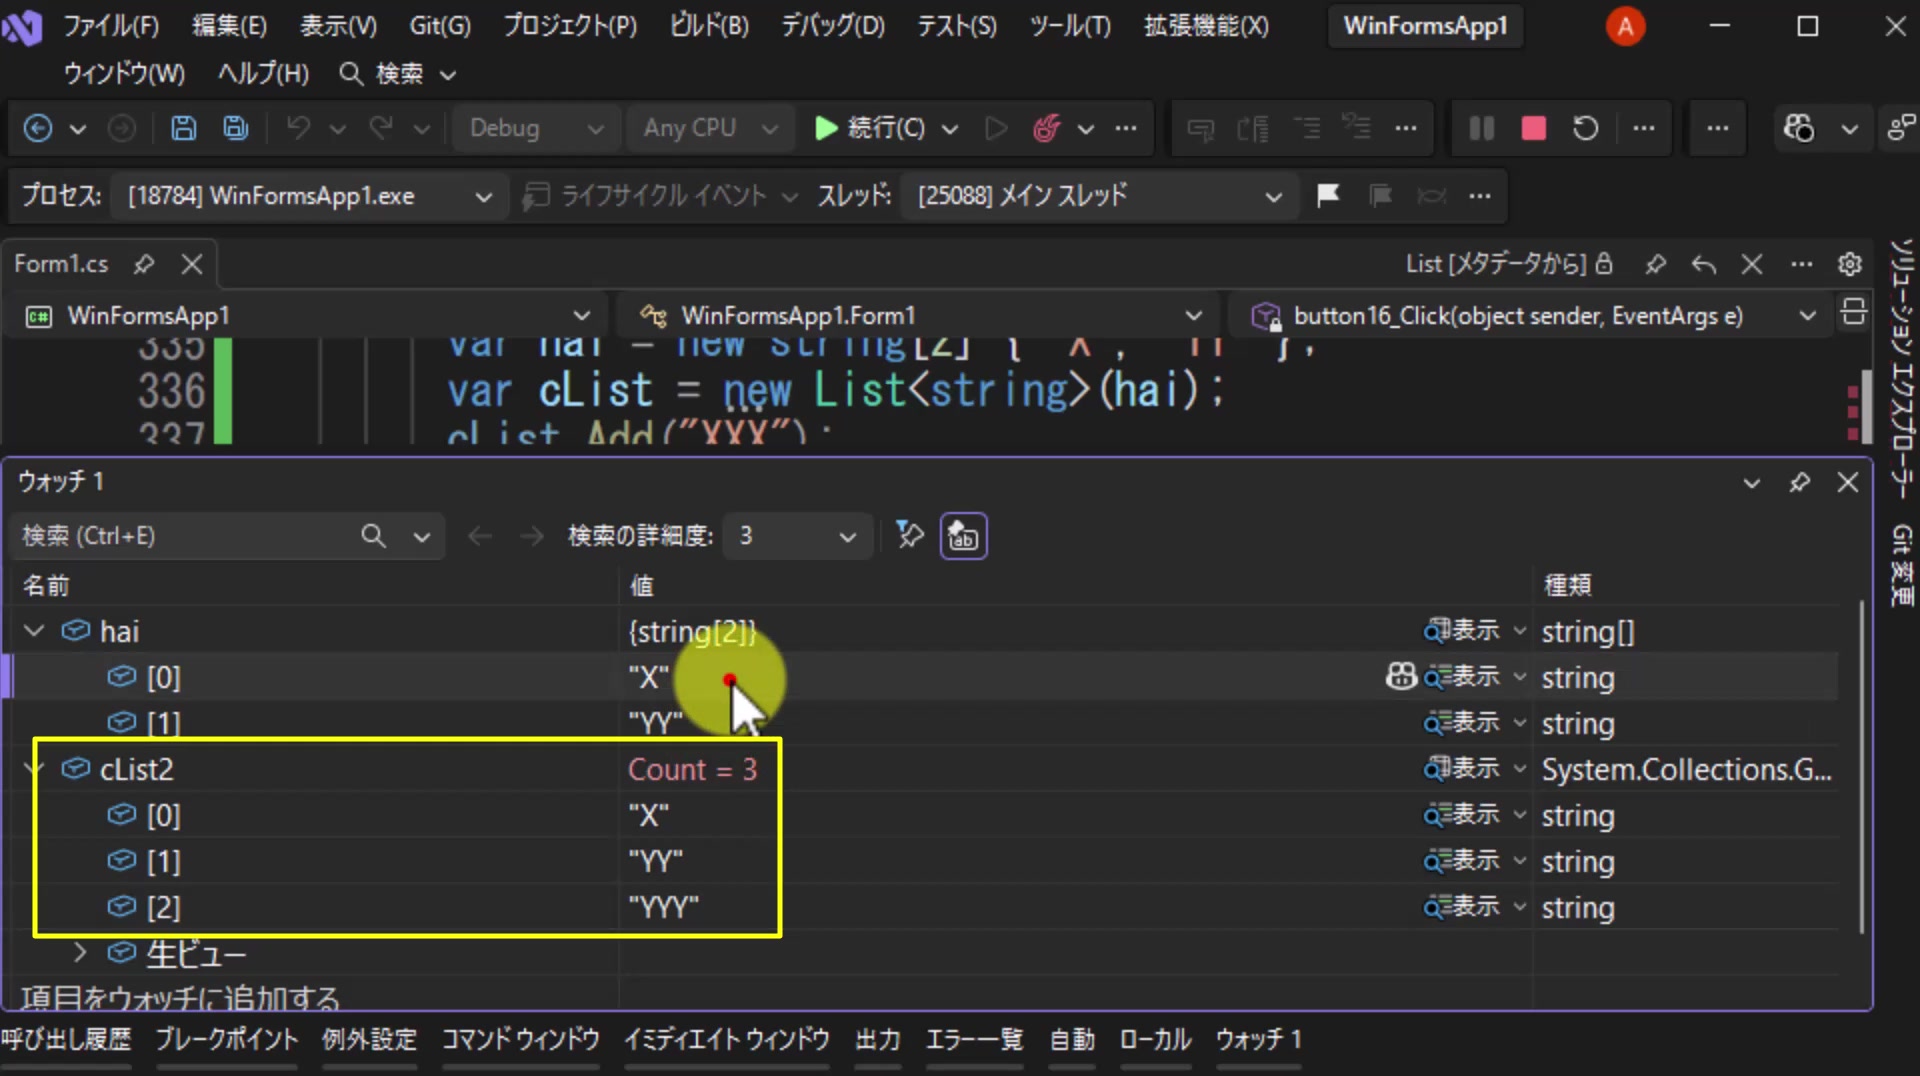
Task: Restart the debug session
Action: (1585, 128)
